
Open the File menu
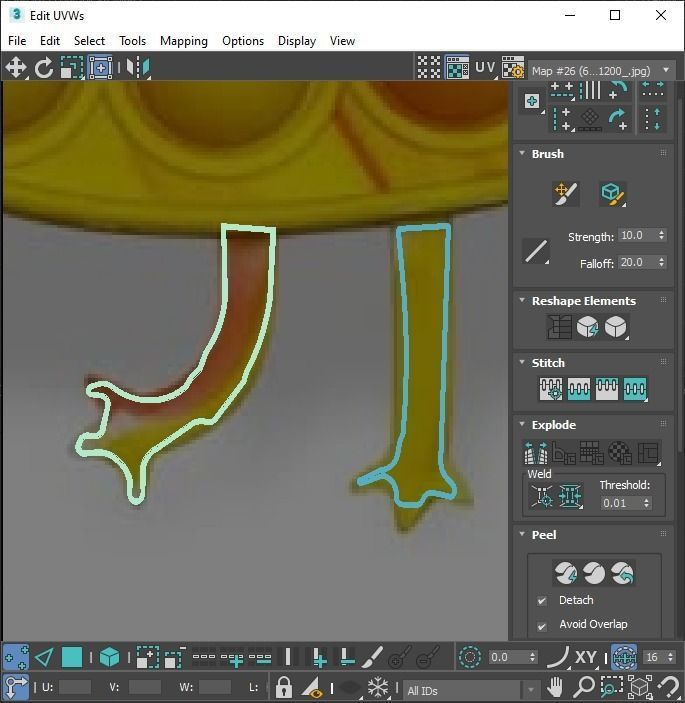17,41
